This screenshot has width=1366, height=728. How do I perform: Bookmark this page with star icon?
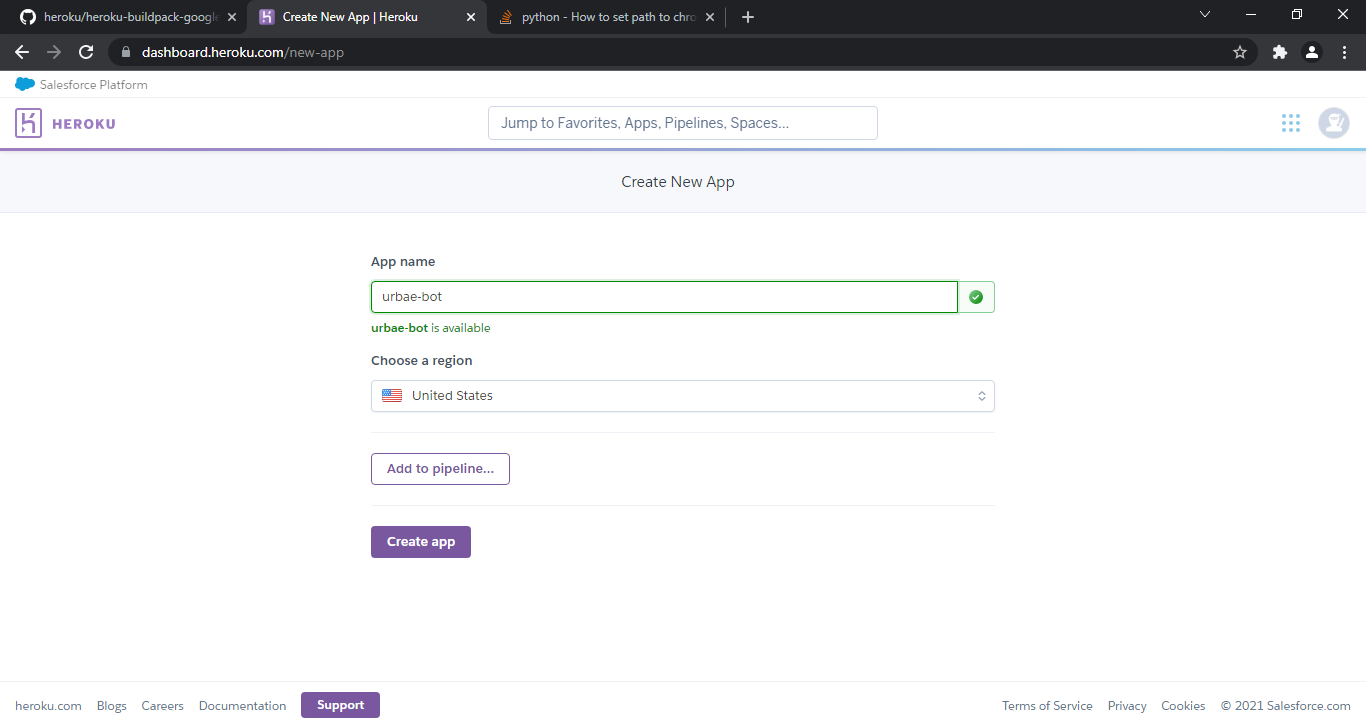click(x=1240, y=52)
